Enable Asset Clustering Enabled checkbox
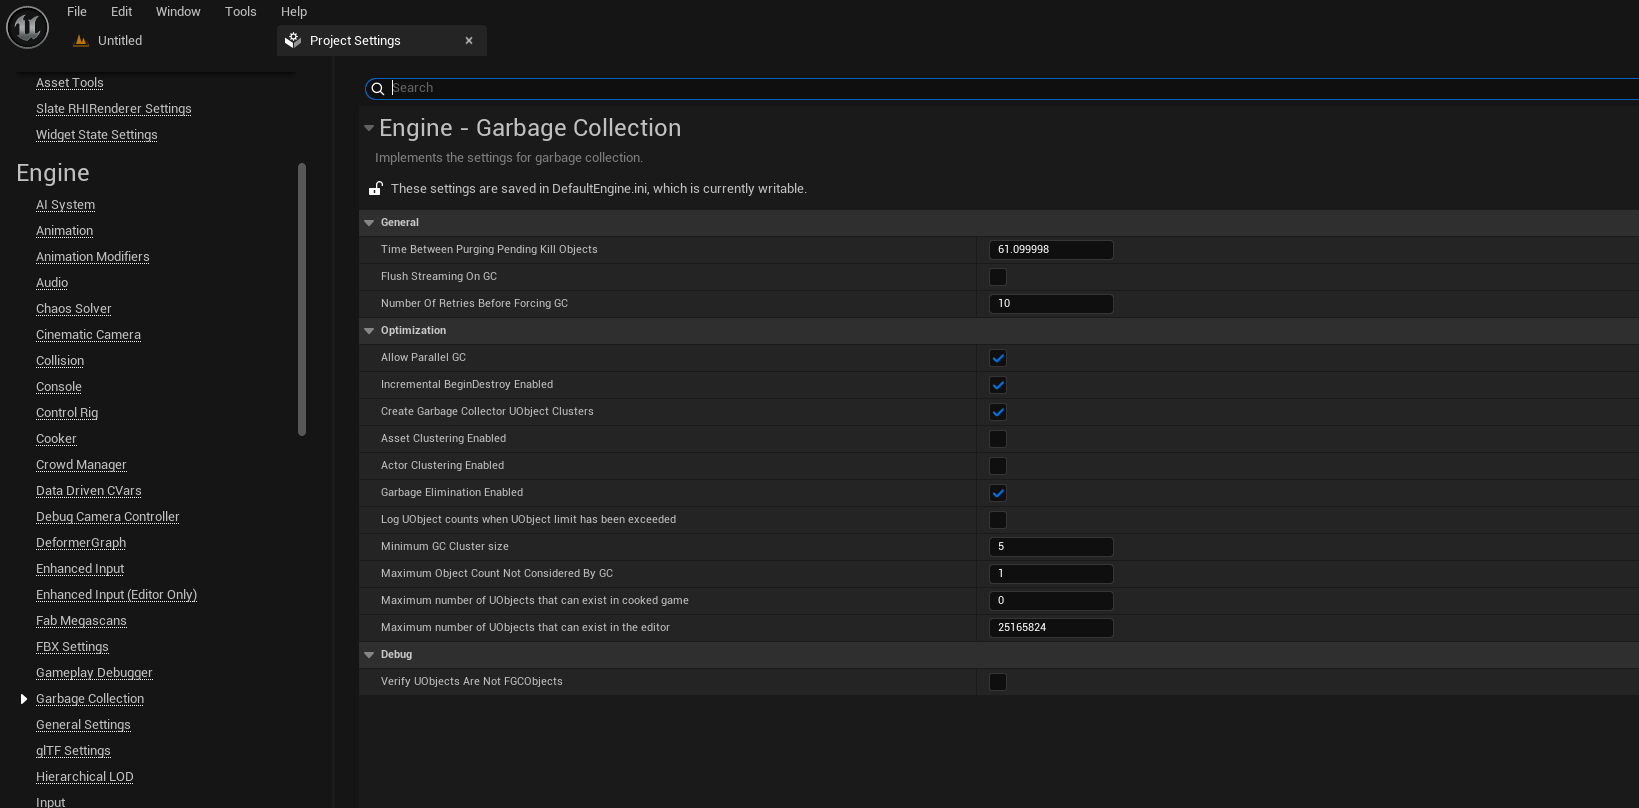 (x=998, y=439)
